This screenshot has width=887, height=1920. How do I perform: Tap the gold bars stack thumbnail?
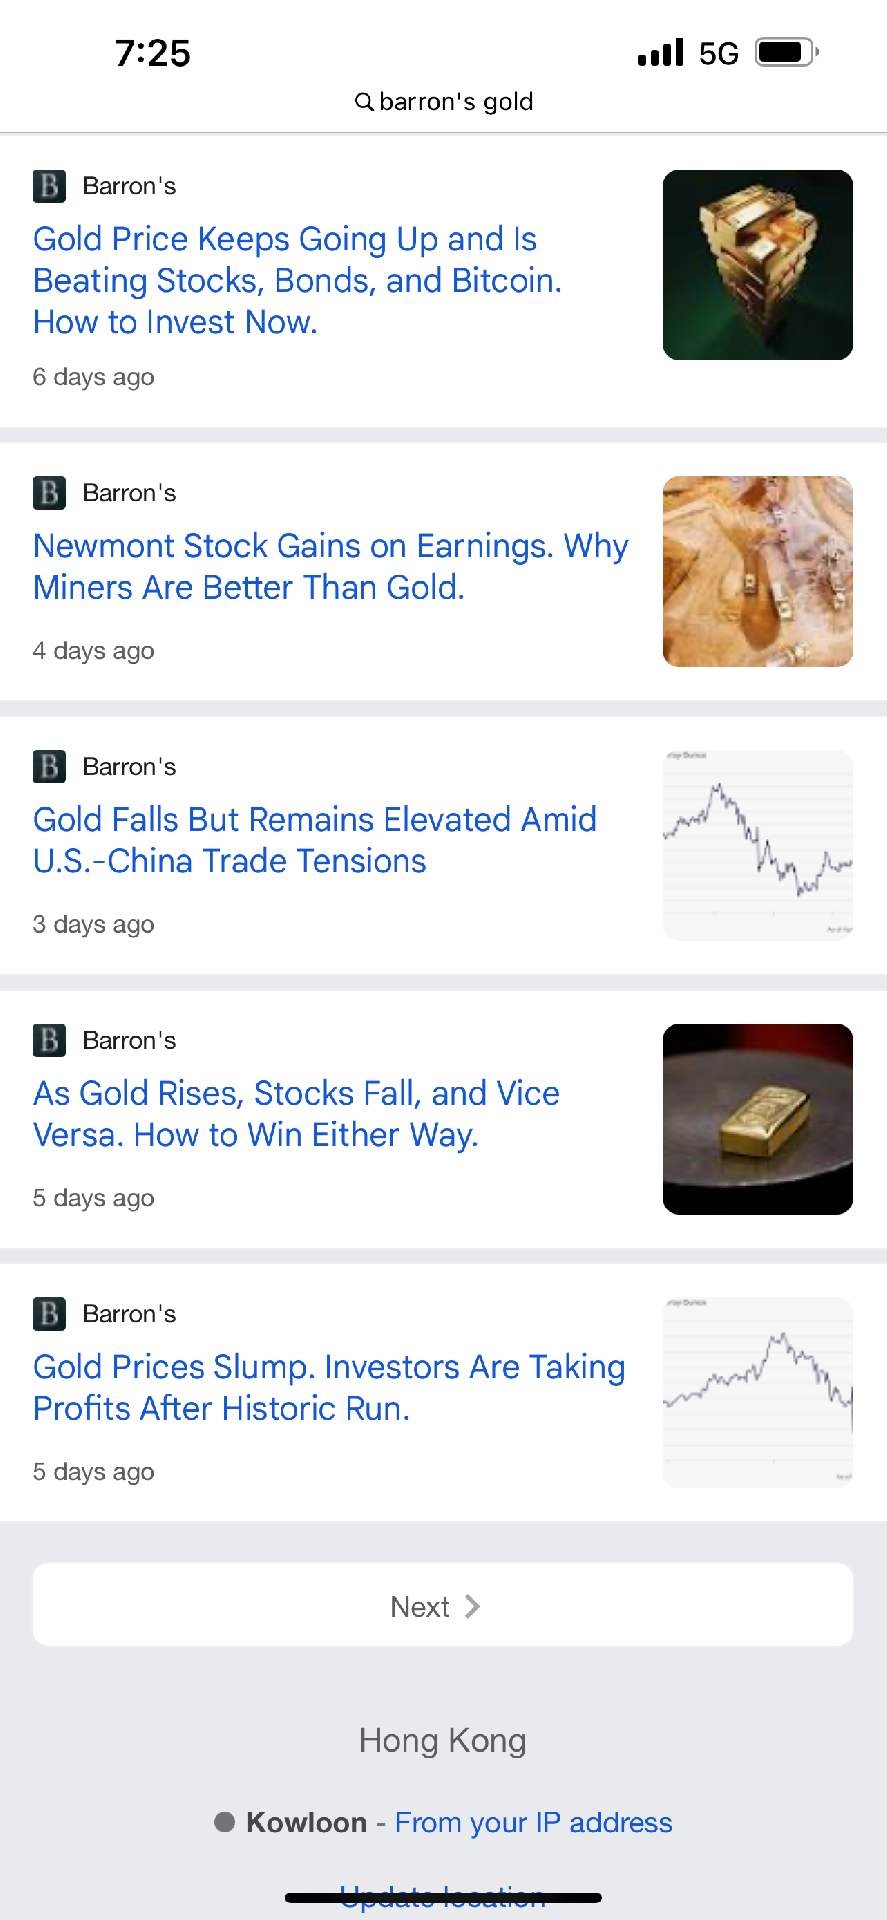pyautogui.click(x=757, y=265)
